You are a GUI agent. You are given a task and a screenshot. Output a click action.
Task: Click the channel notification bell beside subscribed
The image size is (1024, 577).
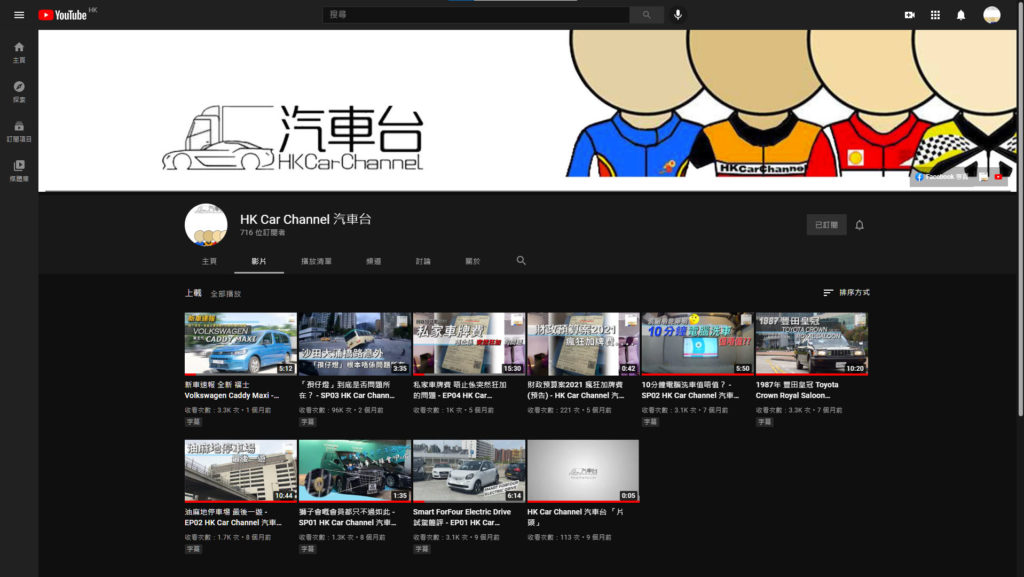click(859, 225)
